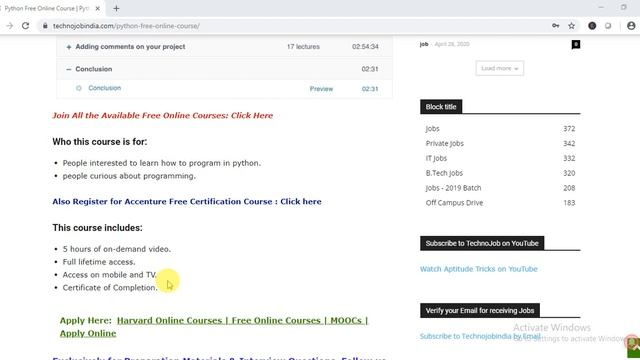The width and height of the screenshot is (640, 360).
Task: Open the Jobs category
Action: pos(432,129)
